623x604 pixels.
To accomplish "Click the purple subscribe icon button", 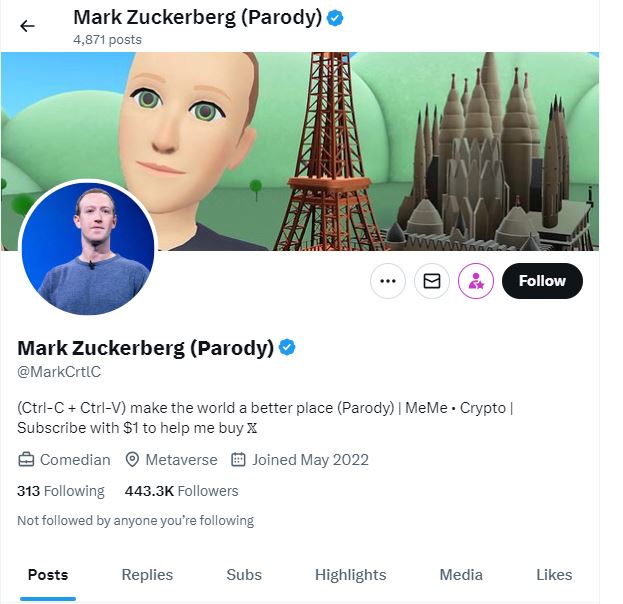I will (476, 281).
